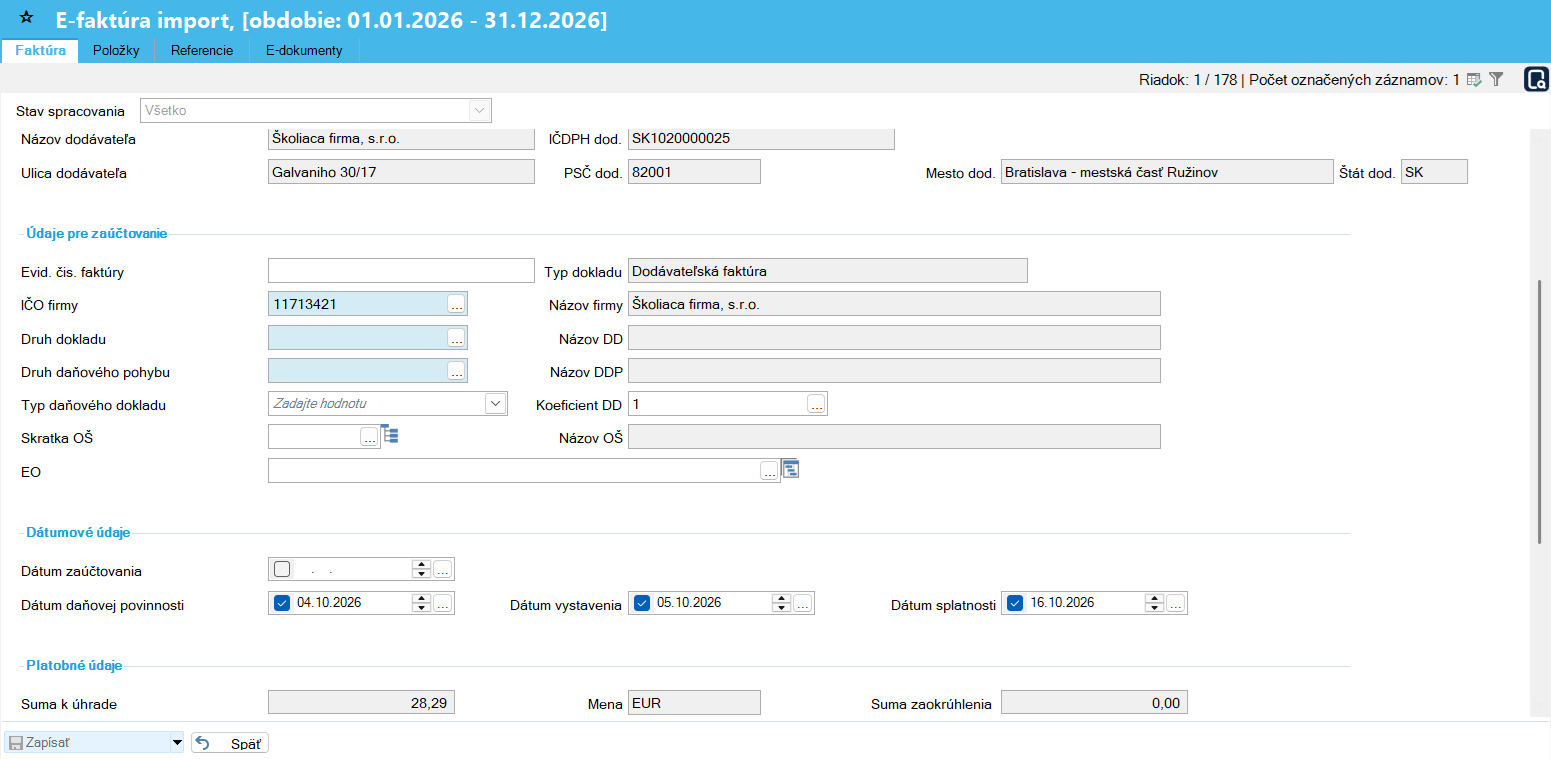Open calendar picker for Dátum vystavenia
Image resolution: width=1551 pixels, height=759 pixels.
[802, 603]
